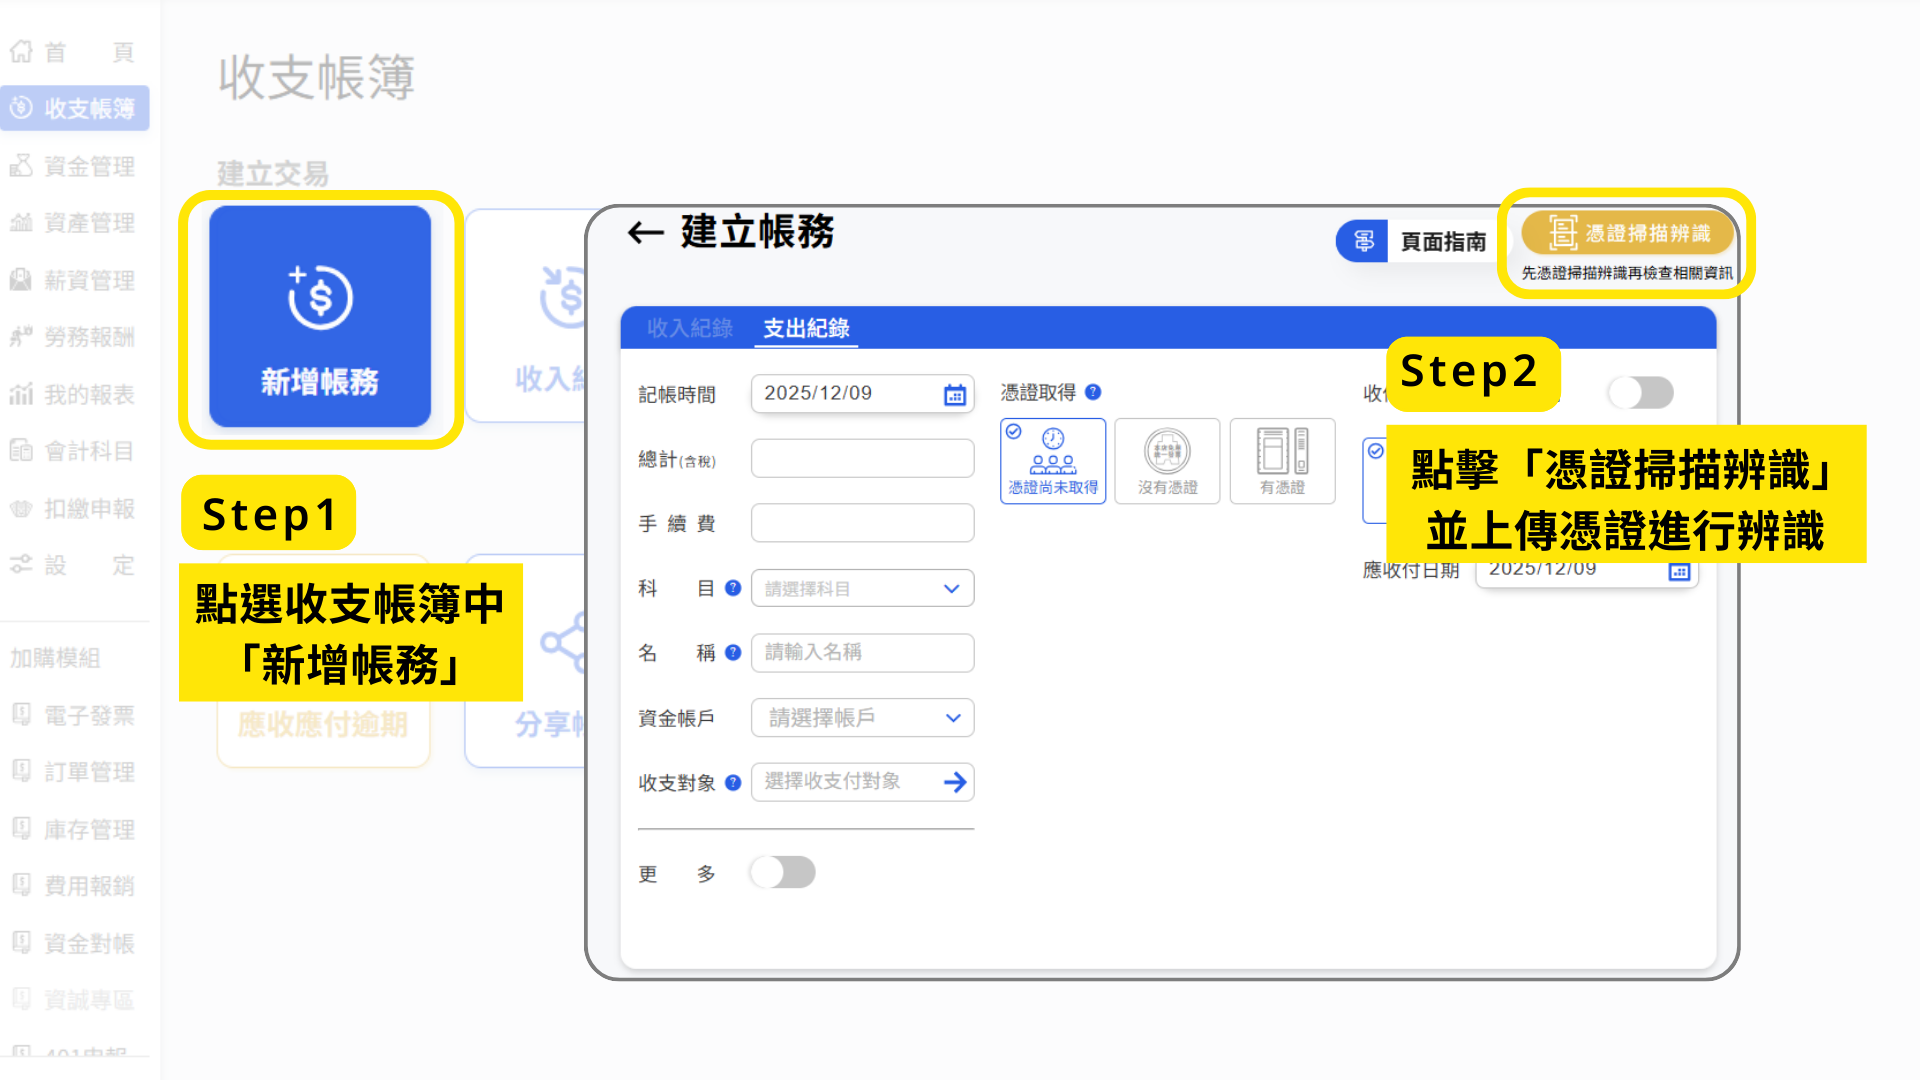Click the back arrow beside 建立帳務

646,233
